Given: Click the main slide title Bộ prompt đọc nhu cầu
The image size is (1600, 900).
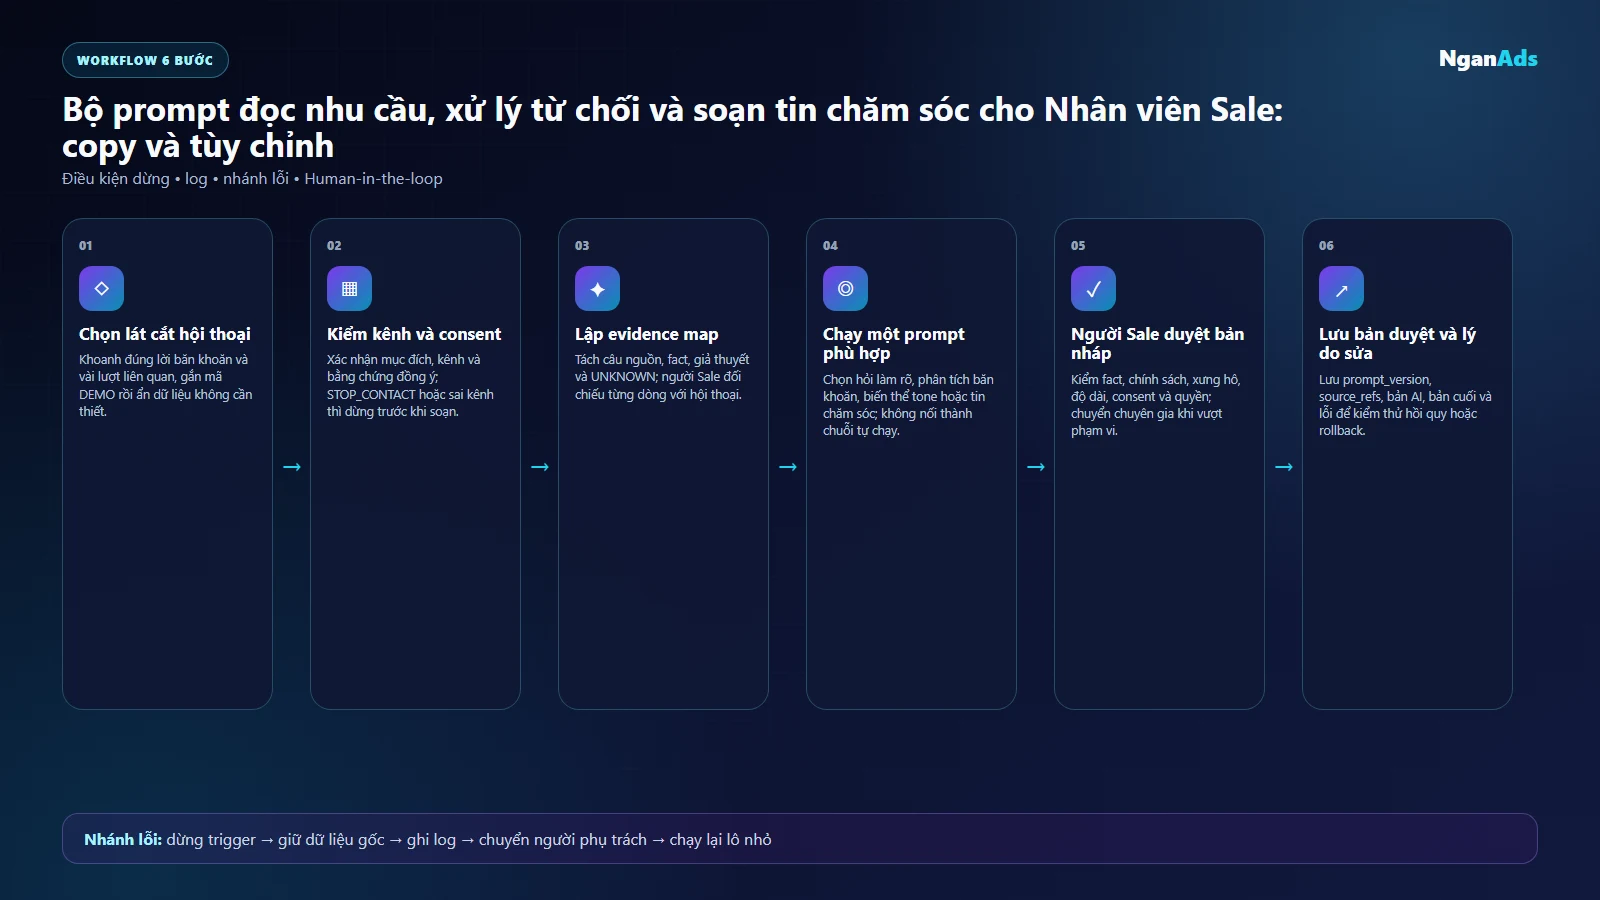Looking at the screenshot, I should click(672, 127).
